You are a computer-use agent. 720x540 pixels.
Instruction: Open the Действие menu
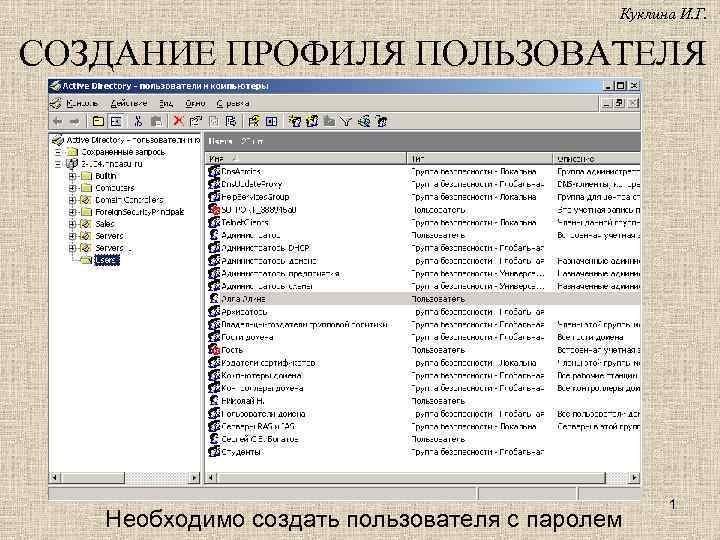point(129,104)
